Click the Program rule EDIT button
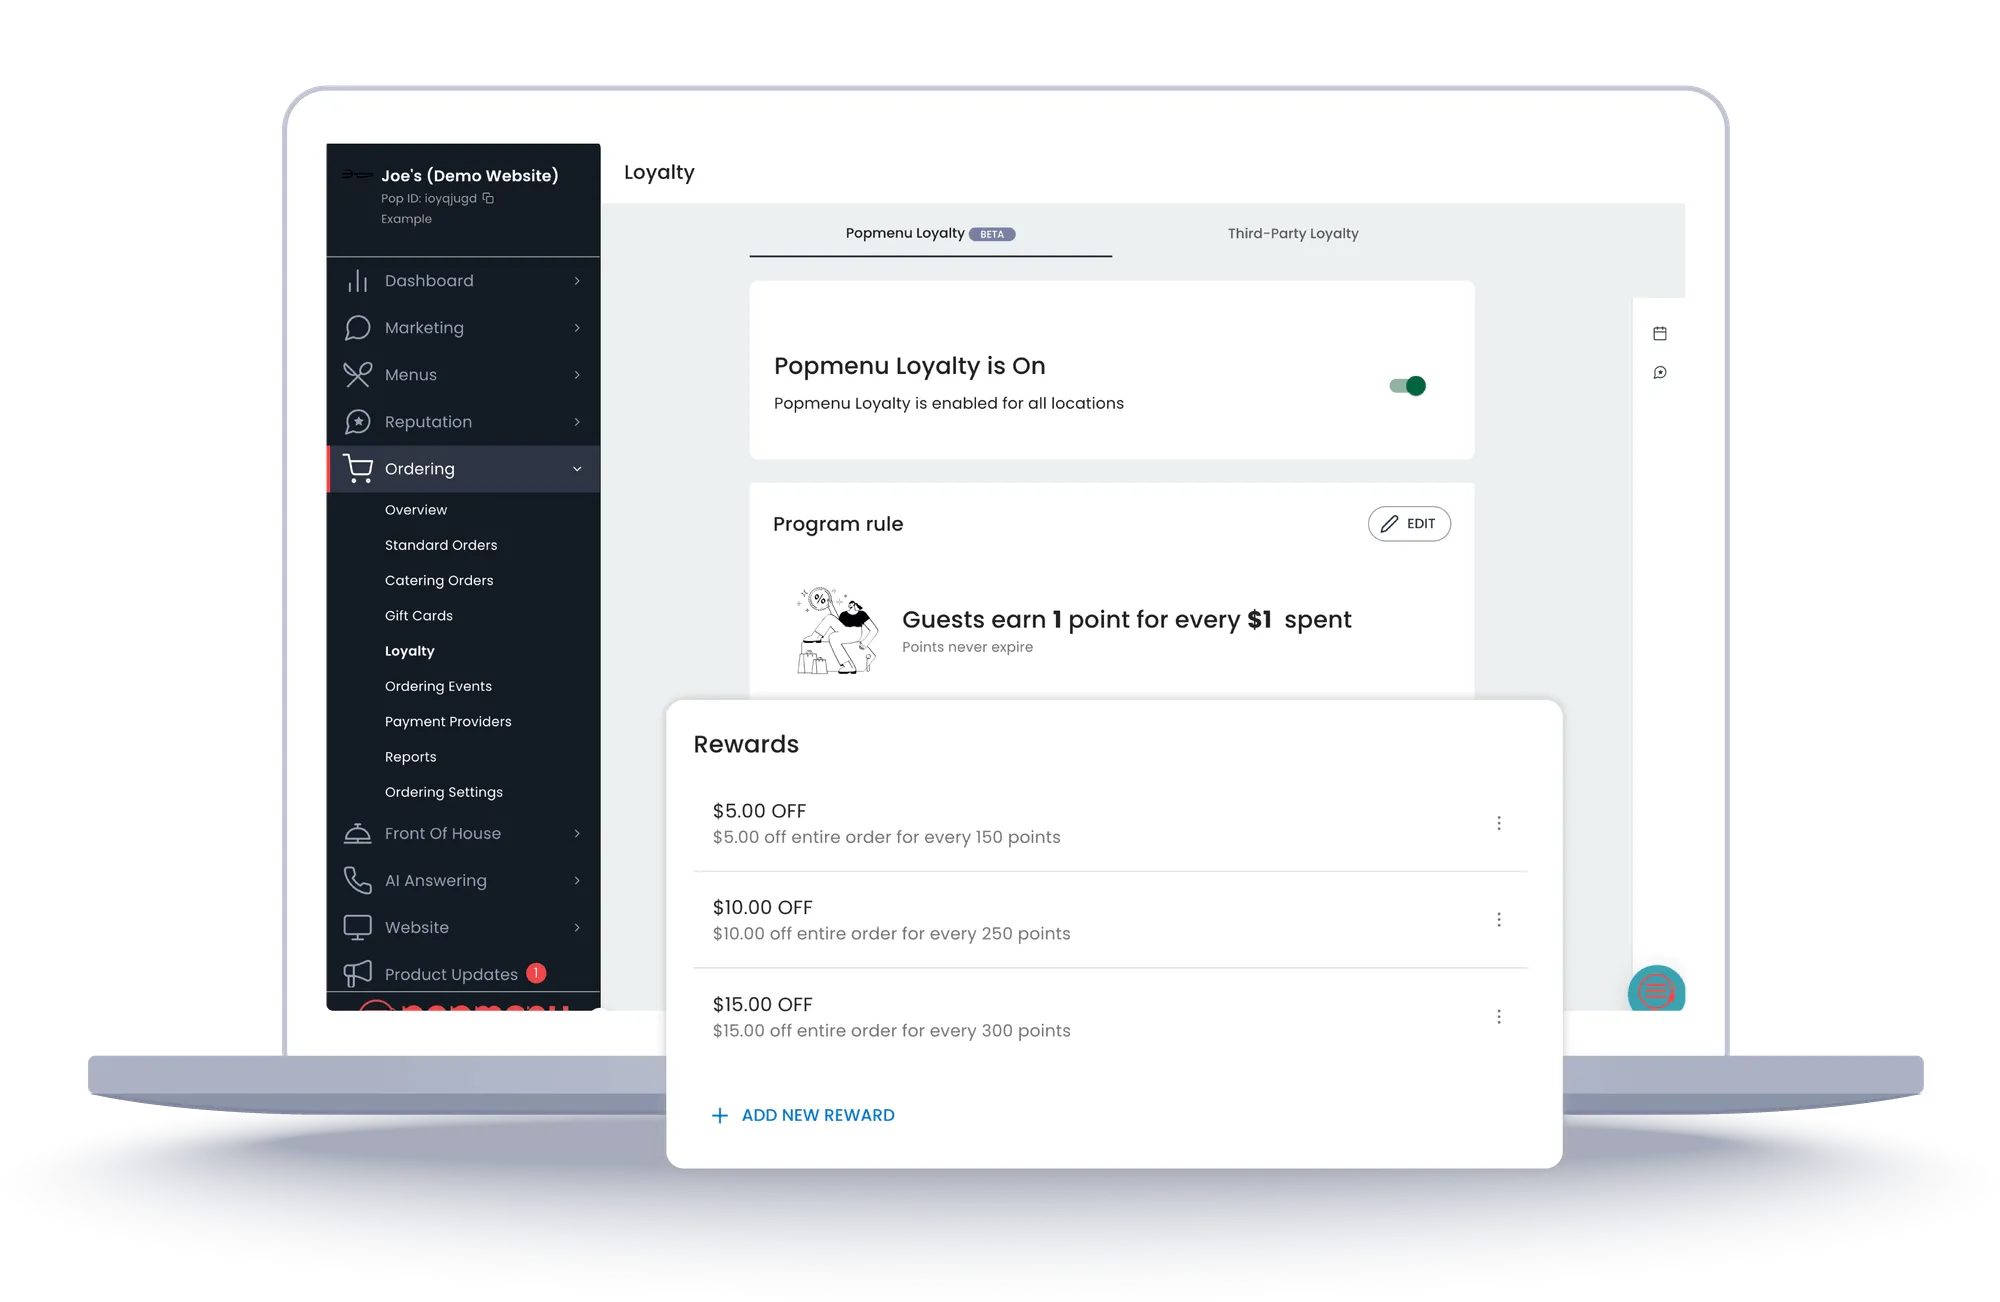Viewport: 2000px width, 1302px height. coord(1408,524)
